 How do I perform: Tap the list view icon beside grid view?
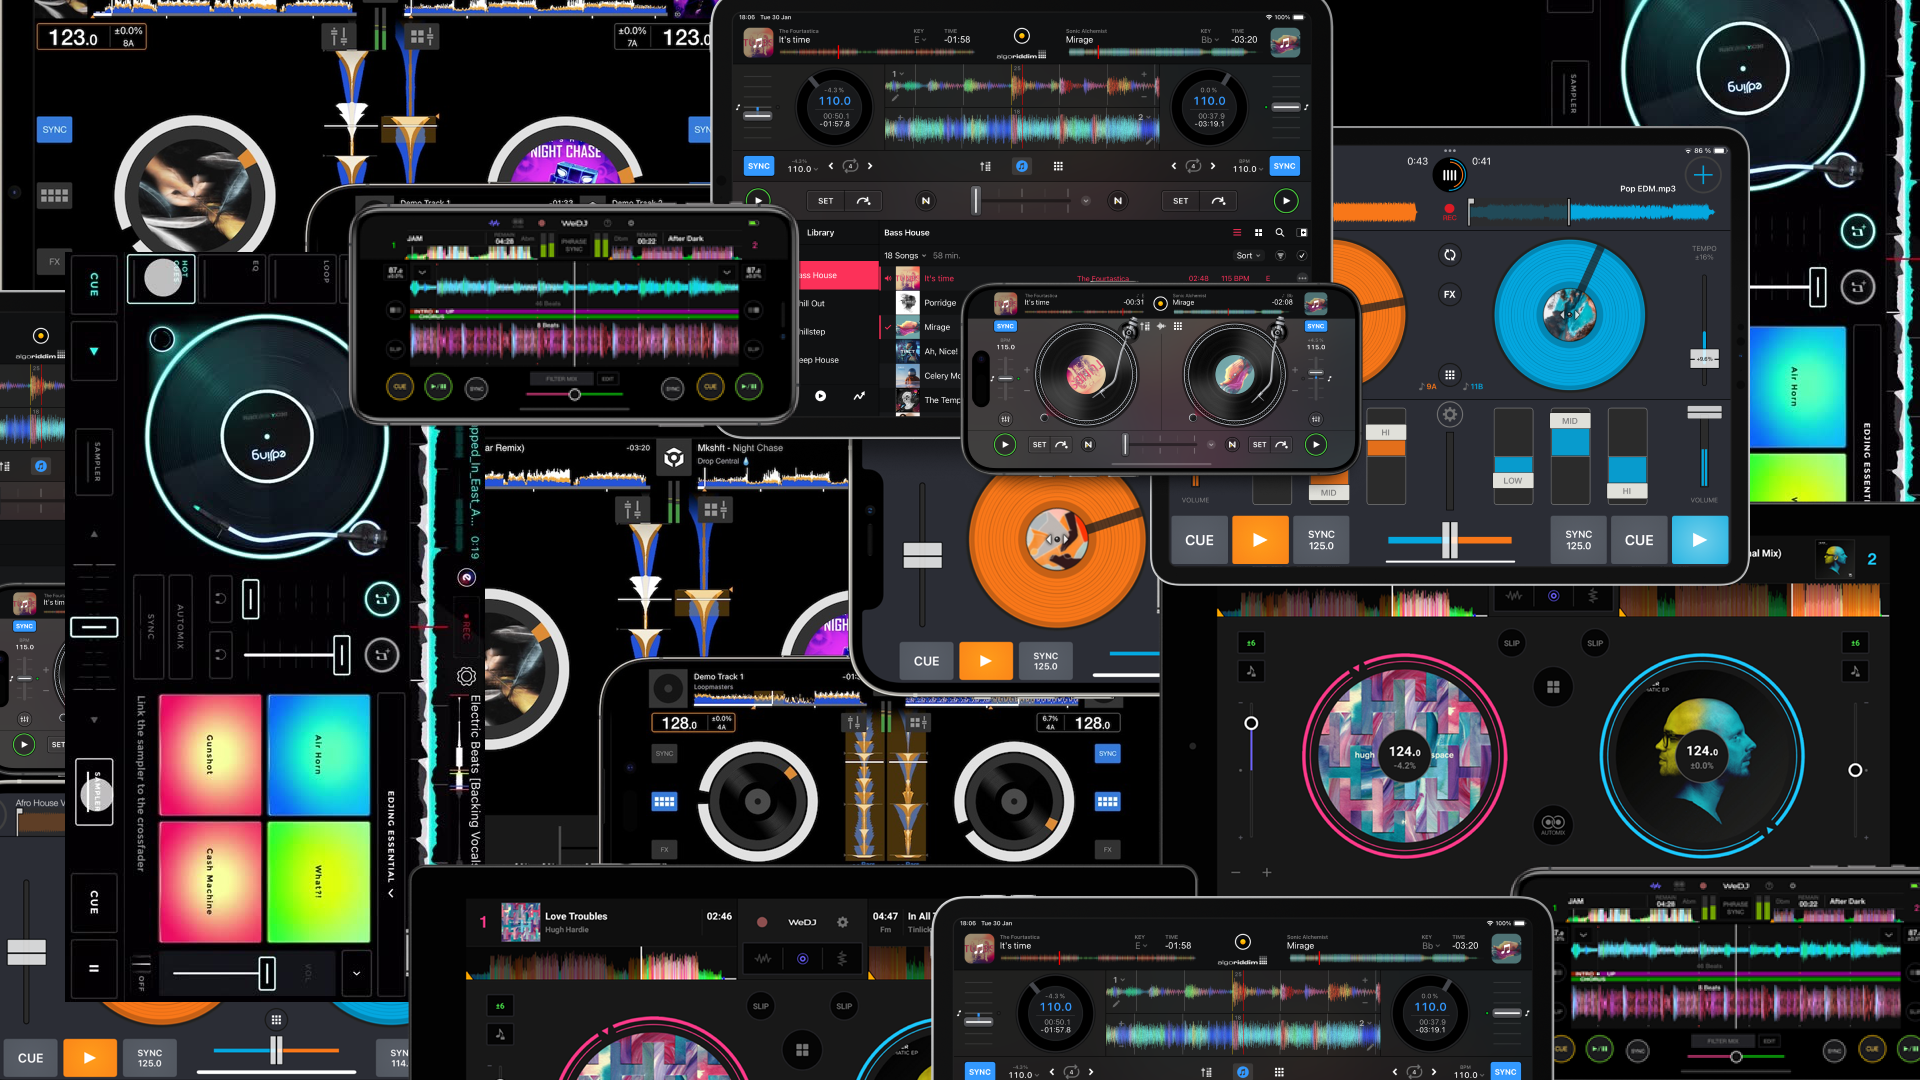coord(1237,233)
